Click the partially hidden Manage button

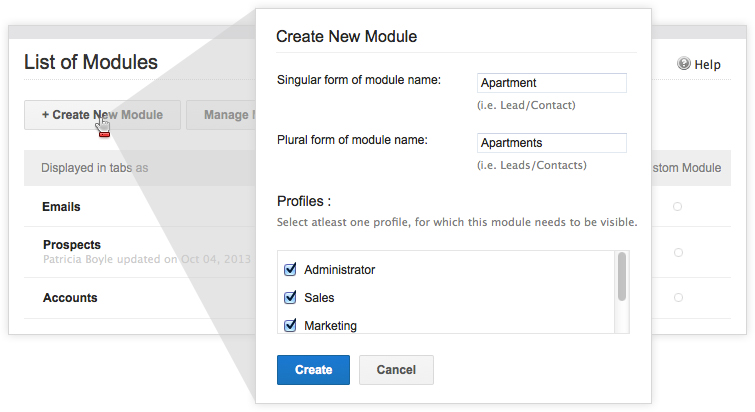[x=222, y=115]
